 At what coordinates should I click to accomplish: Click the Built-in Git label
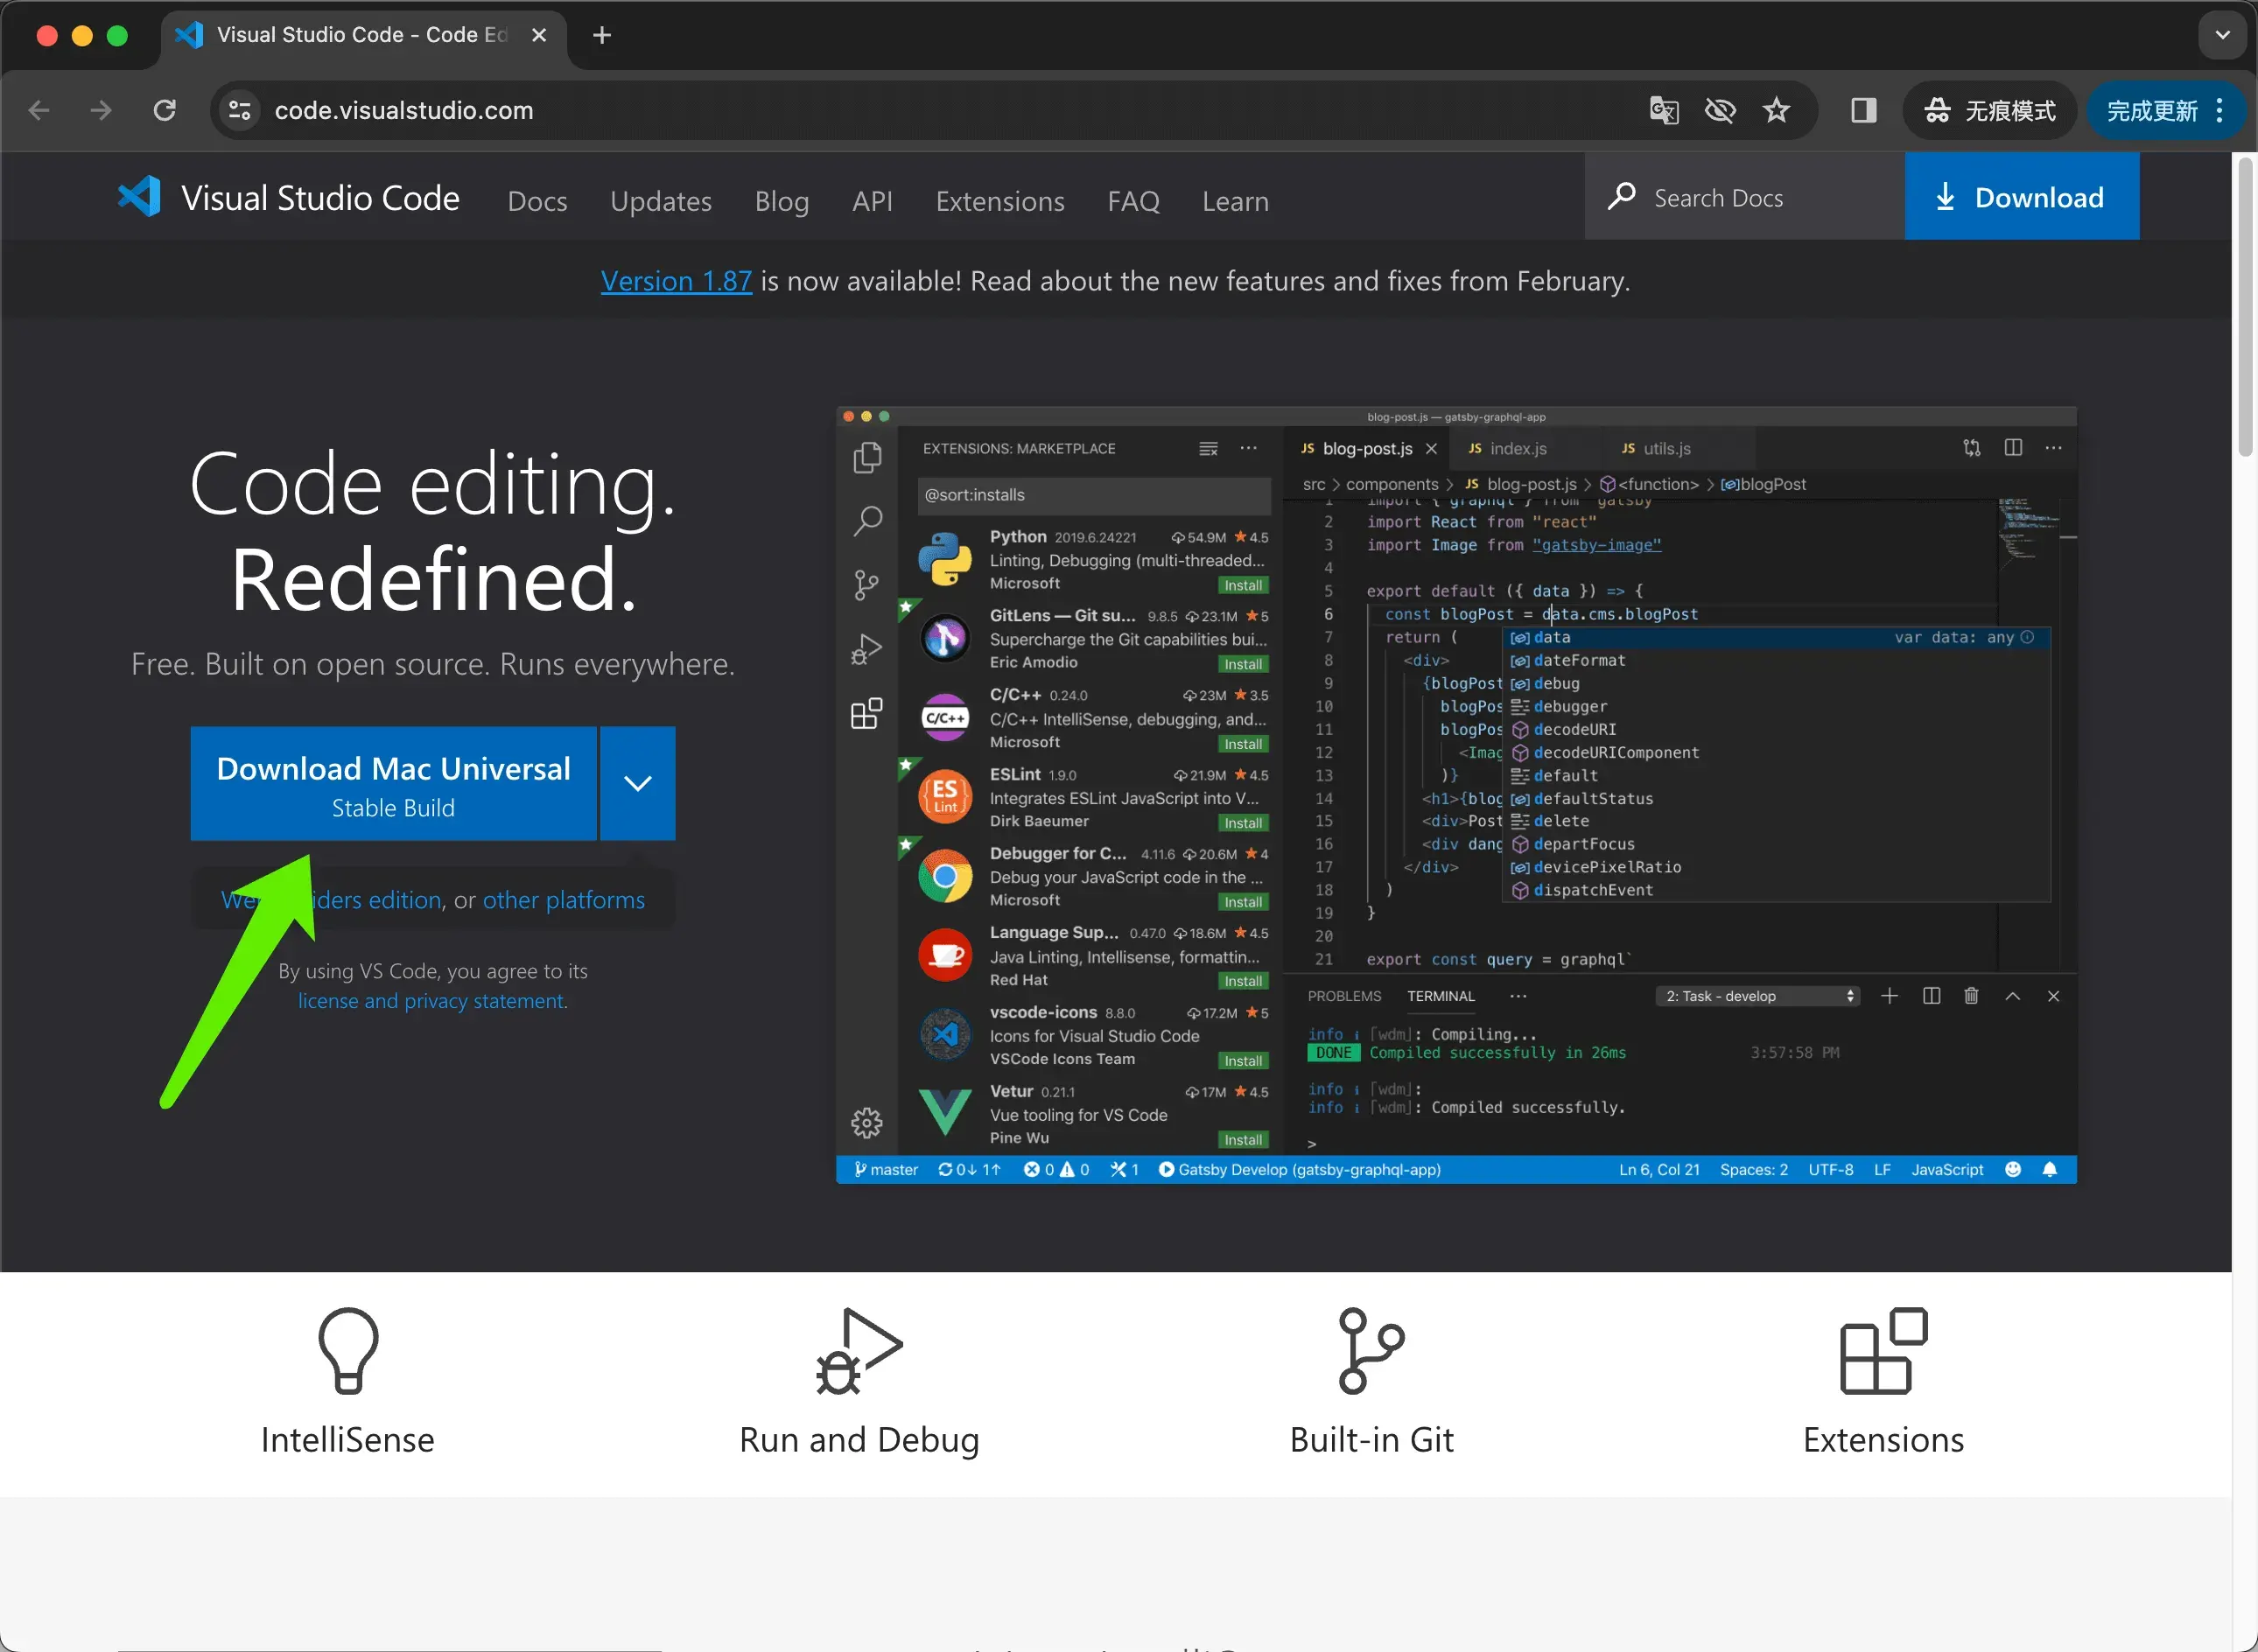[x=1371, y=1440]
